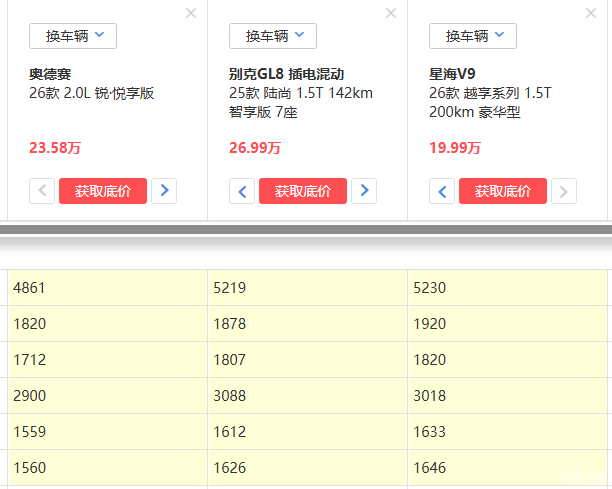The height and width of the screenshot is (489, 612).
Task: Move 别克GL8 column right with arrow
Action: [x=364, y=191]
